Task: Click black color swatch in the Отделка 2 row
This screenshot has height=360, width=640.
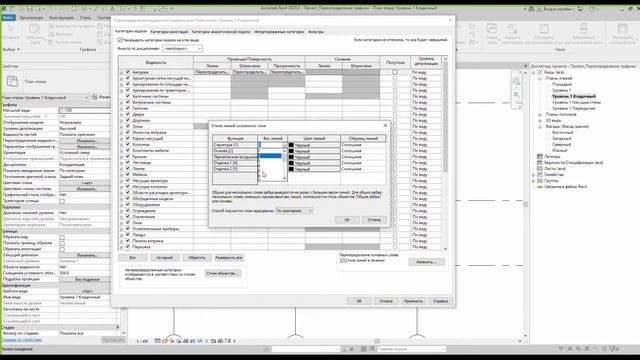Action: coord(291,169)
